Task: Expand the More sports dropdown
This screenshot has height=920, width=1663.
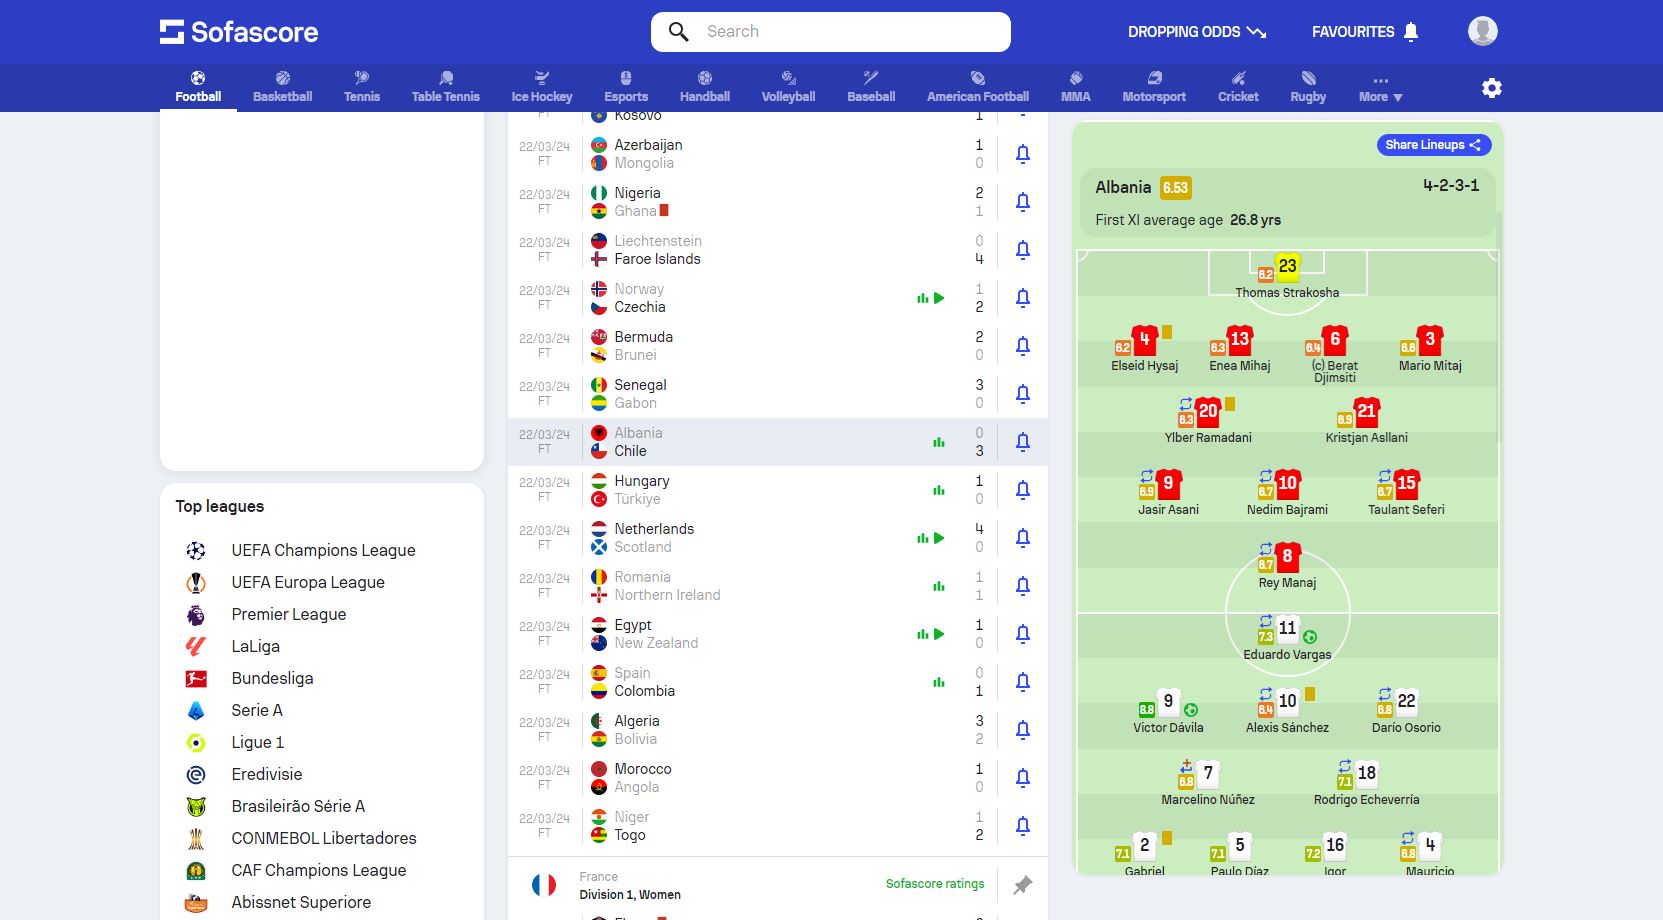Action: [x=1380, y=88]
